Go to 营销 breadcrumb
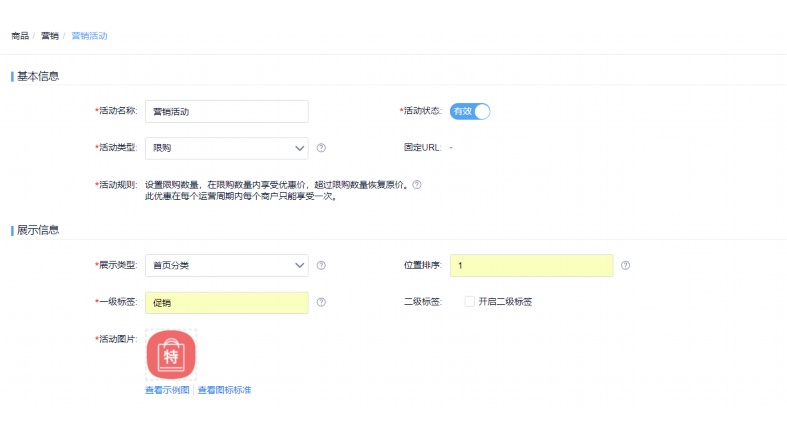The image size is (787, 435). pyautogui.click(x=50, y=36)
